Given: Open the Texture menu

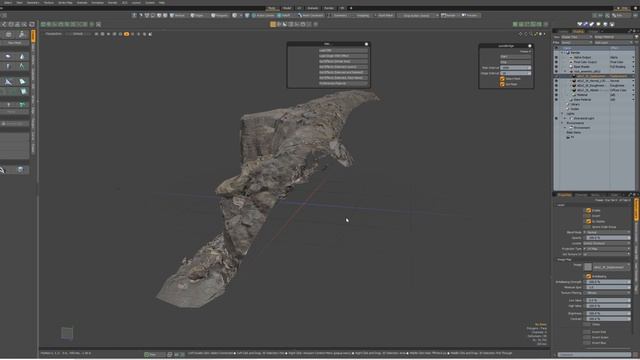Looking at the screenshot, I should point(49,2).
